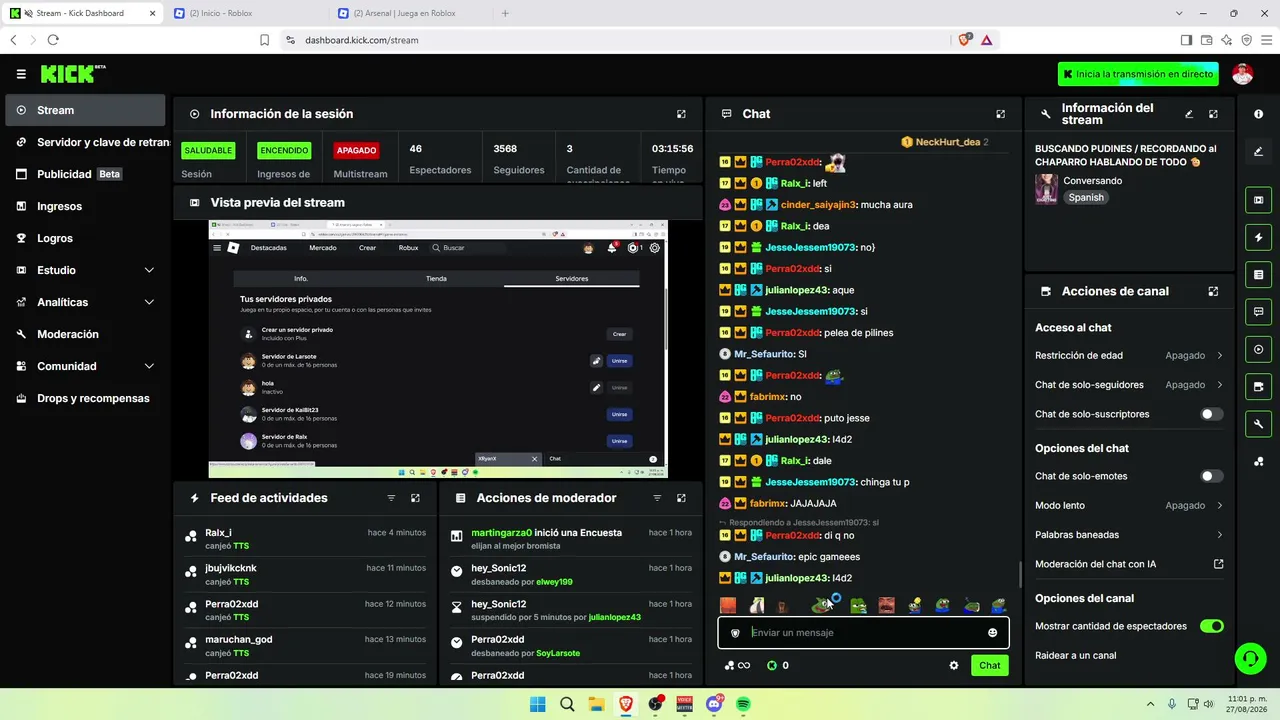Click the pencil icon in the right icon rail
Screen dimensions: 1280x720
click(1258, 152)
